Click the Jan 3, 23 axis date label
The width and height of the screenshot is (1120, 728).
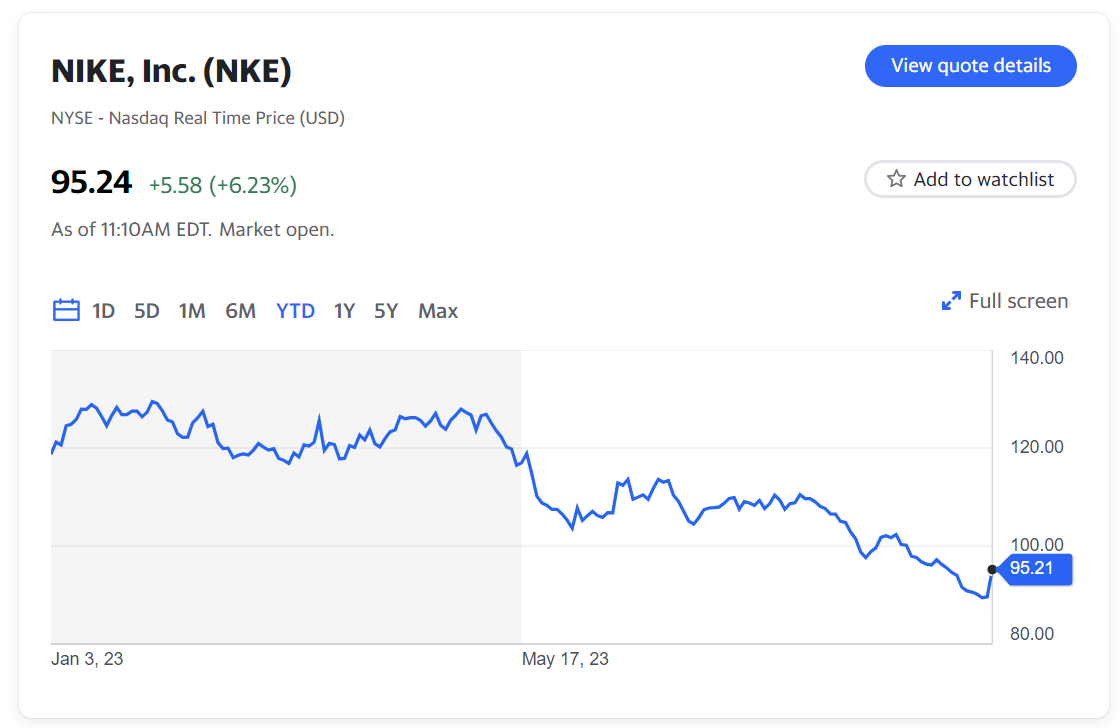[87, 659]
